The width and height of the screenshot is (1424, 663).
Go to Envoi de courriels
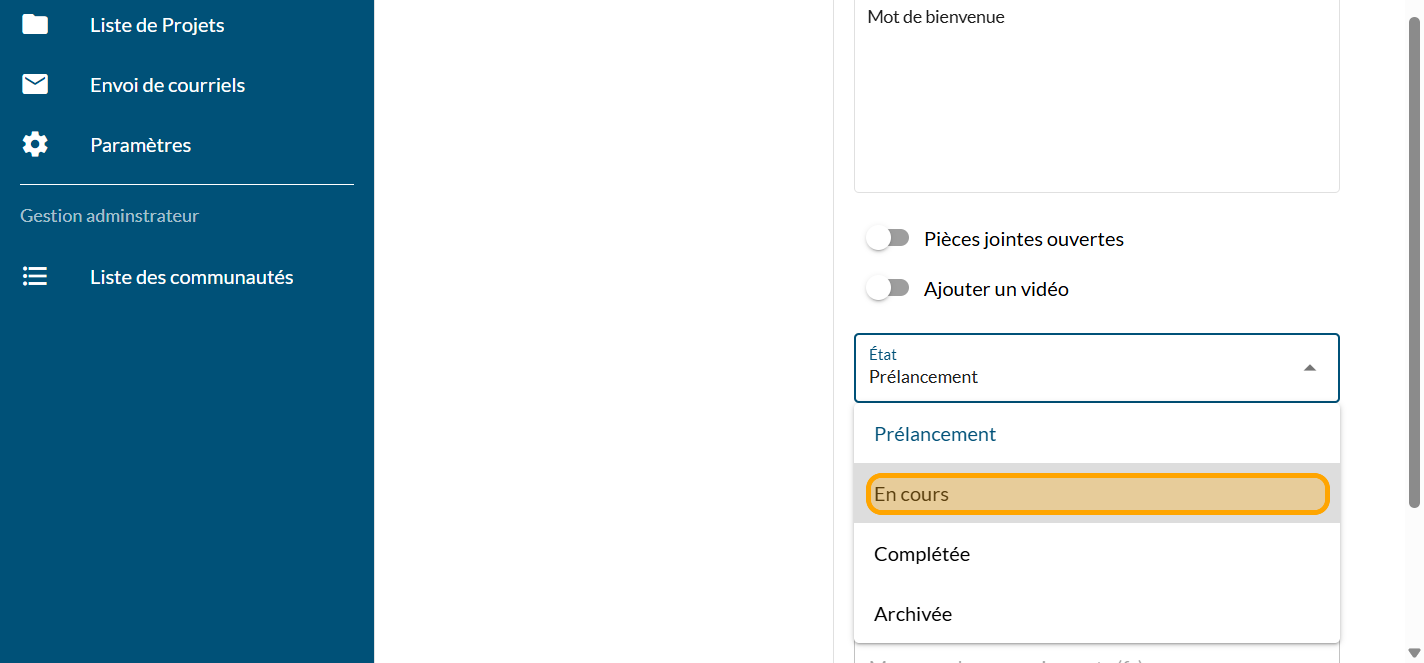167,85
